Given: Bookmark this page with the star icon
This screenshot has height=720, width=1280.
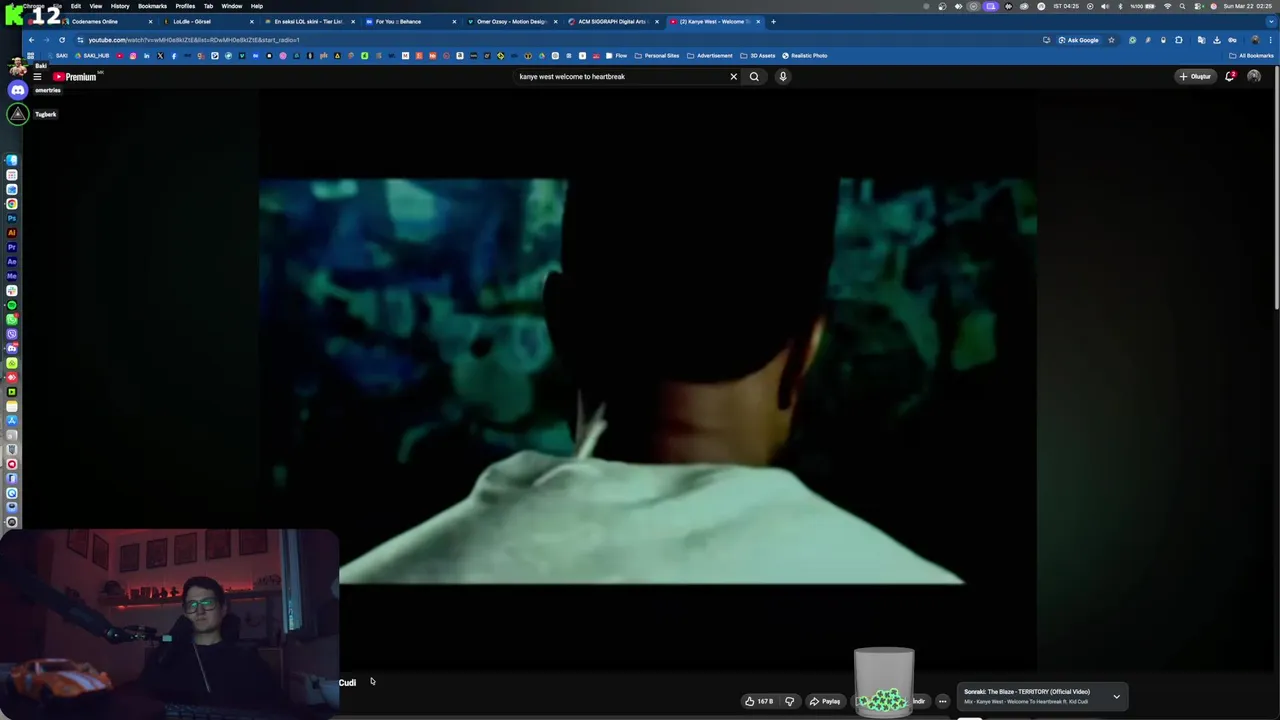Looking at the screenshot, I should pos(1111,40).
